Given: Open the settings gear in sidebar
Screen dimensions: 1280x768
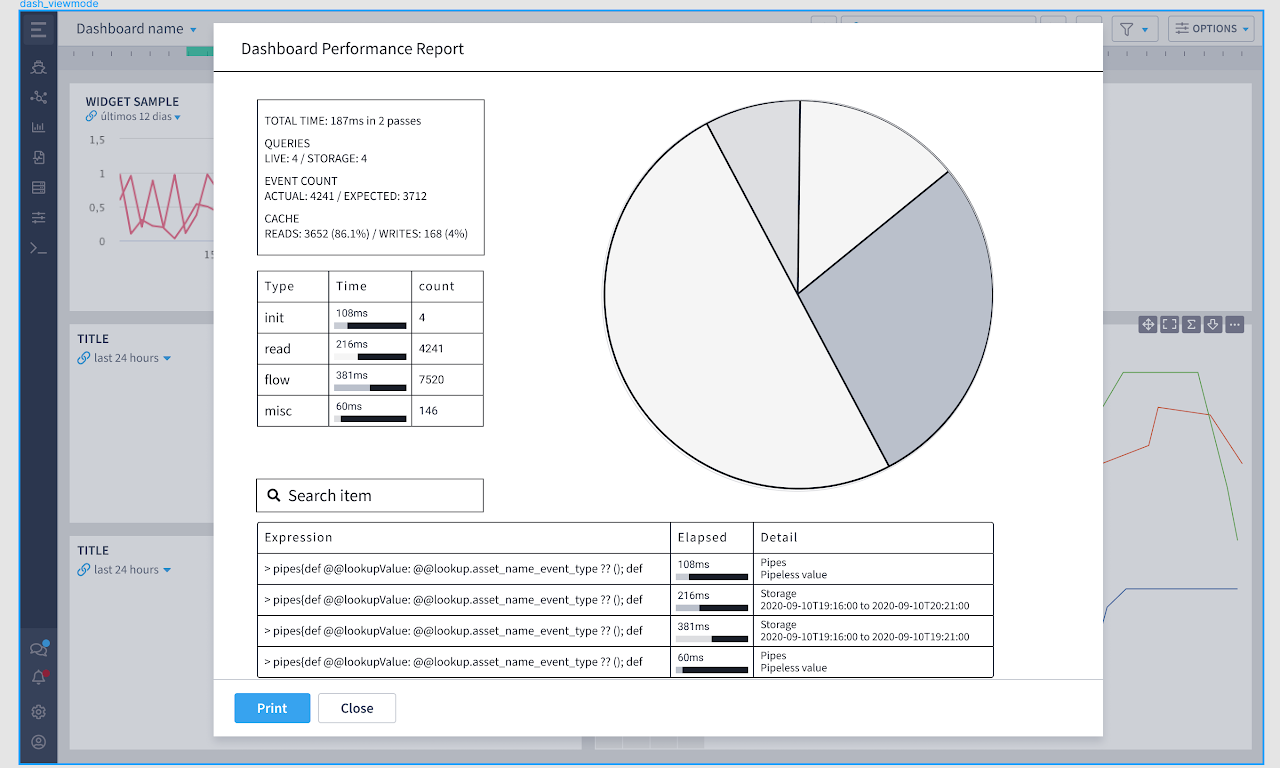Looking at the screenshot, I should 38,712.
